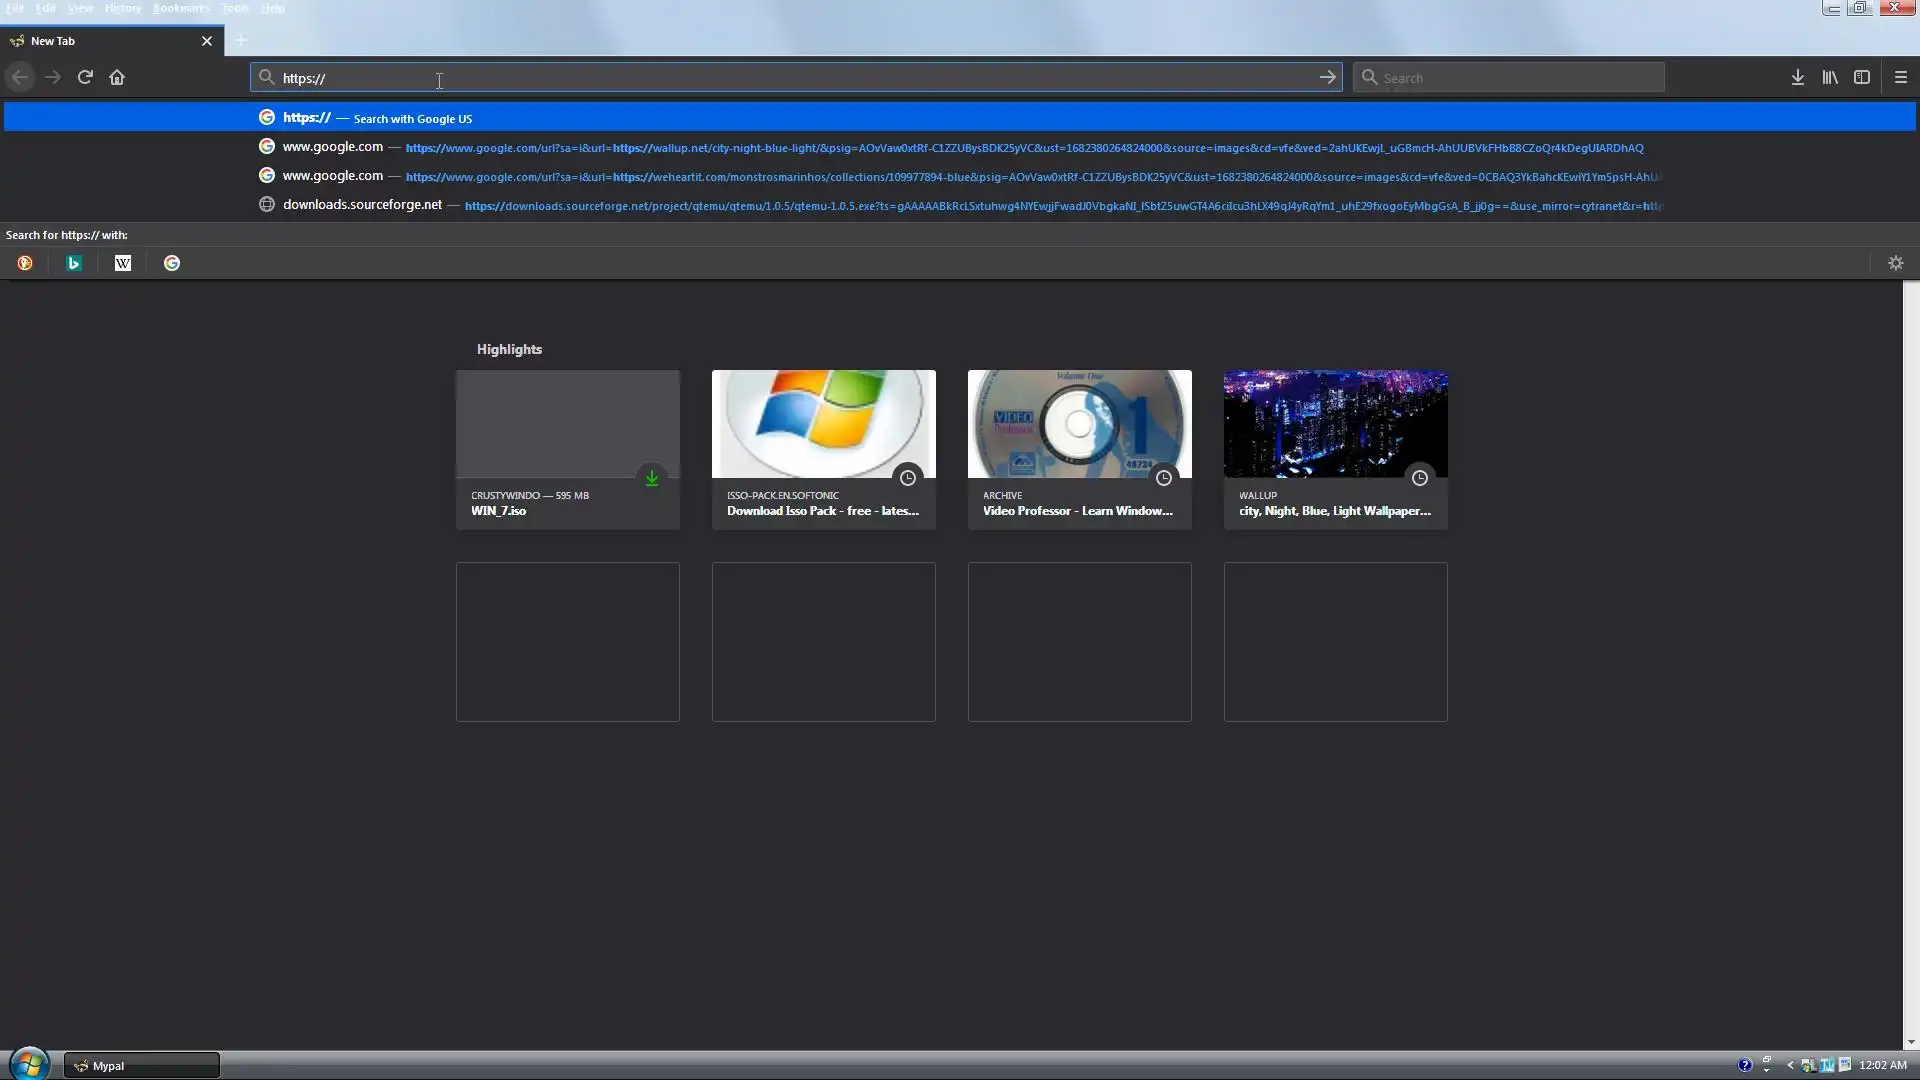
Task: Search with the Wikipedia engine icon
Action: [x=123, y=263]
